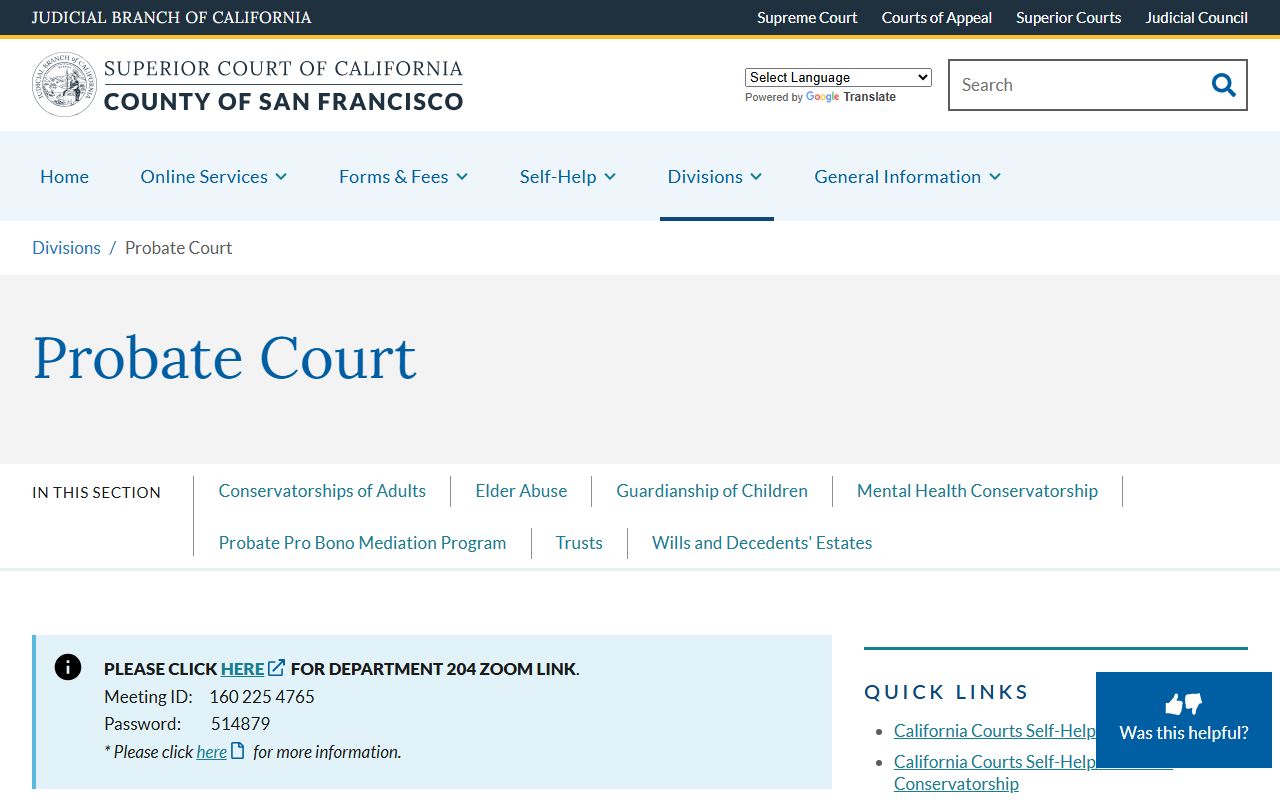Open the Elder Abuse section
This screenshot has width=1280, height=800.
click(x=521, y=491)
